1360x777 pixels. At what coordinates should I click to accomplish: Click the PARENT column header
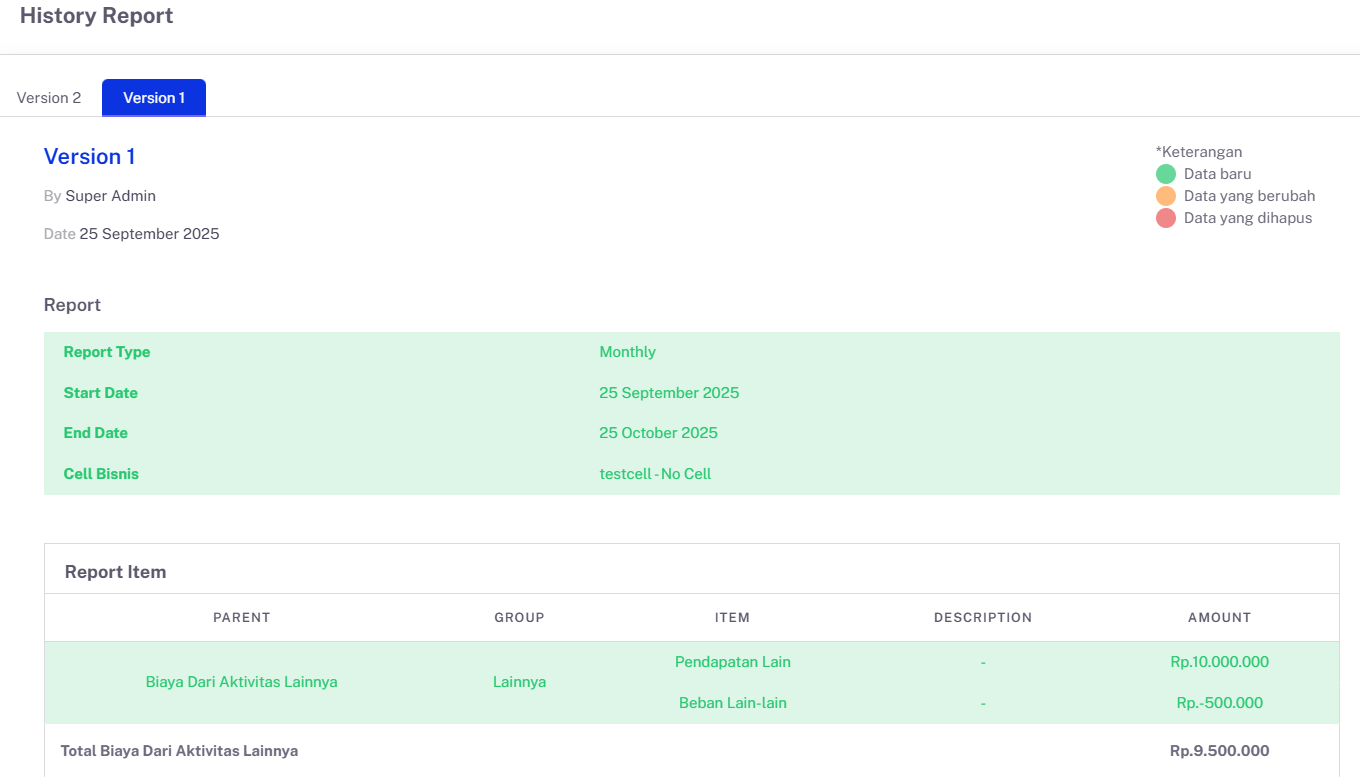pos(242,618)
